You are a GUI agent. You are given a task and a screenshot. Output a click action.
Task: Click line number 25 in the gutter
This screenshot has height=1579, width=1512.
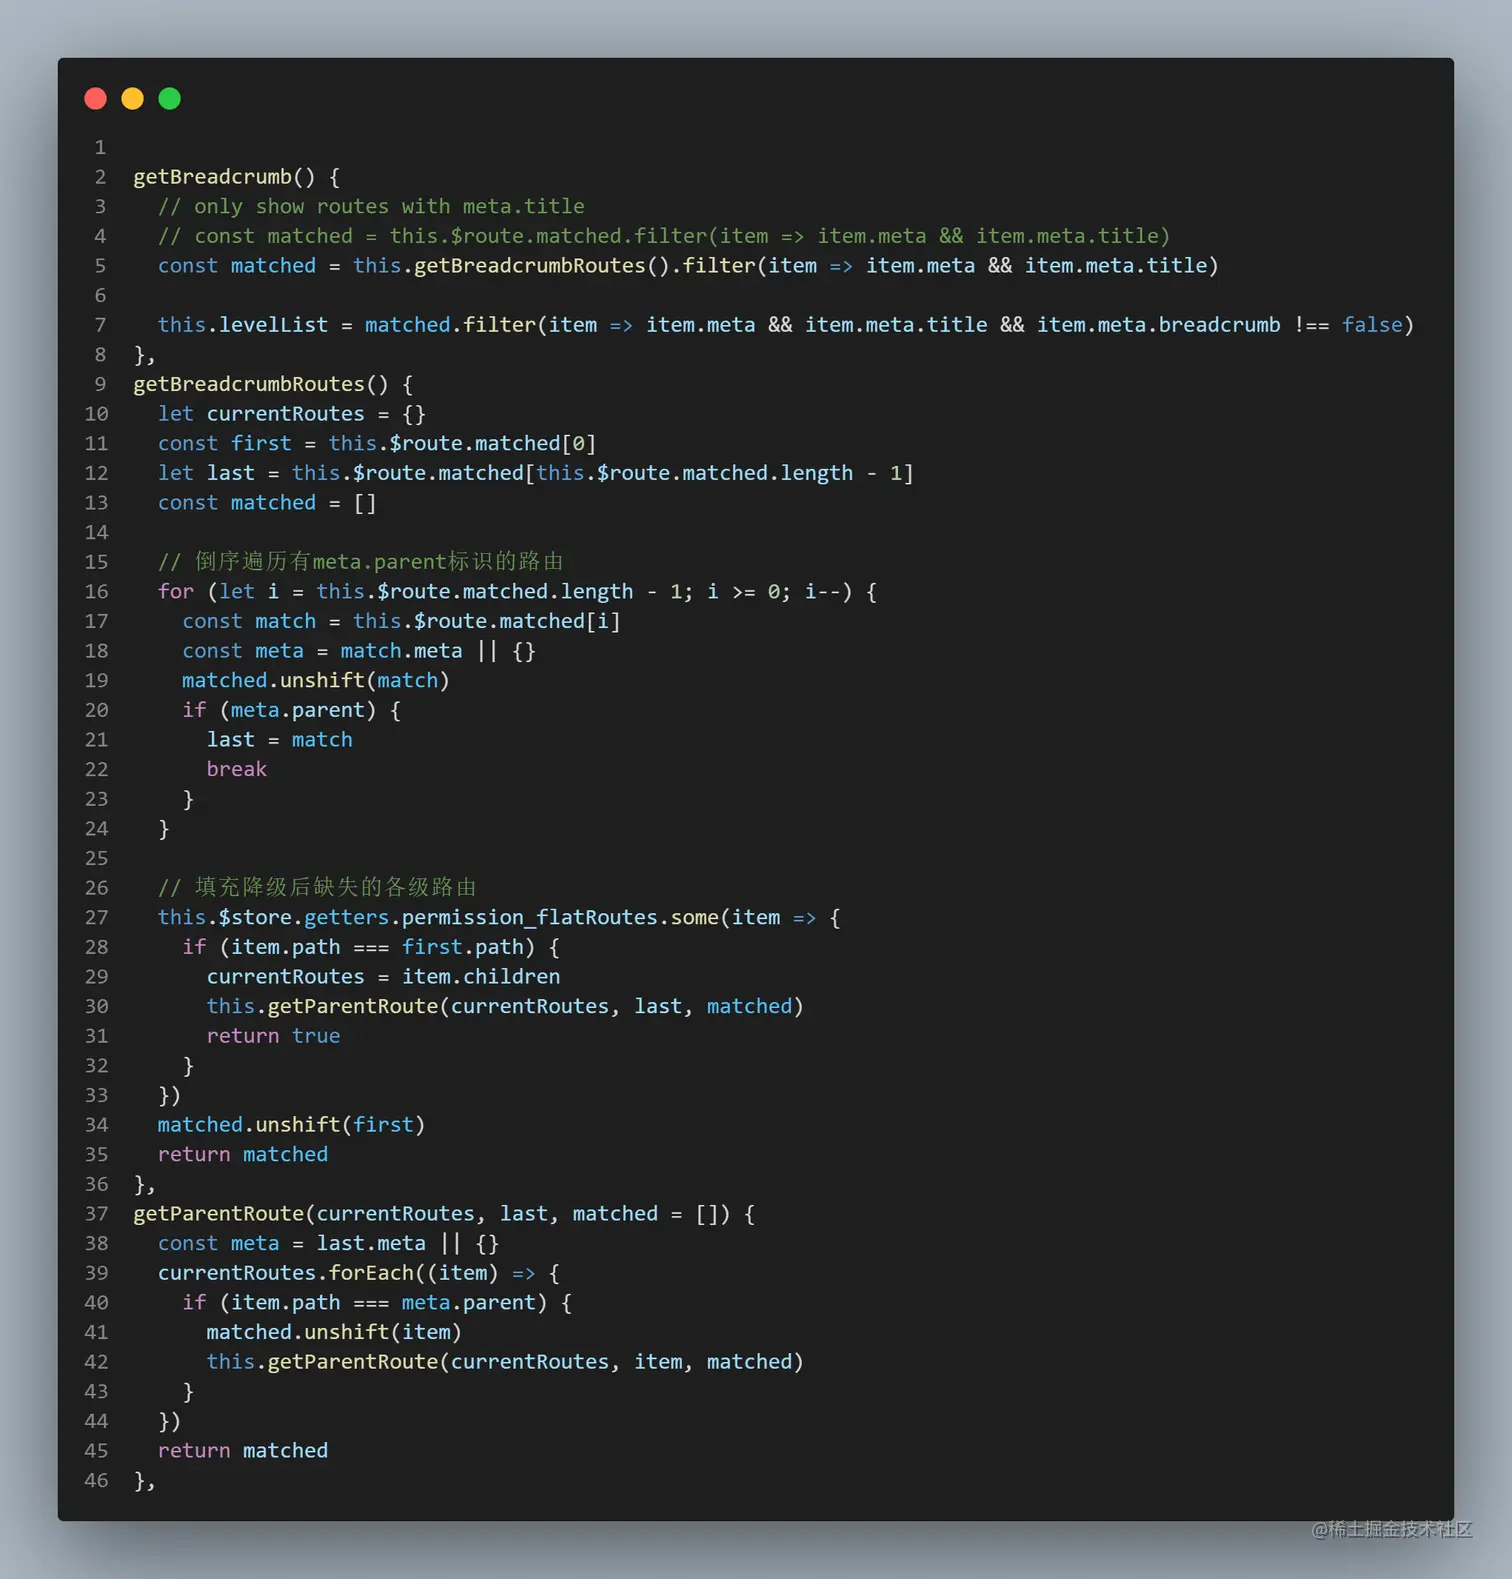coord(97,858)
